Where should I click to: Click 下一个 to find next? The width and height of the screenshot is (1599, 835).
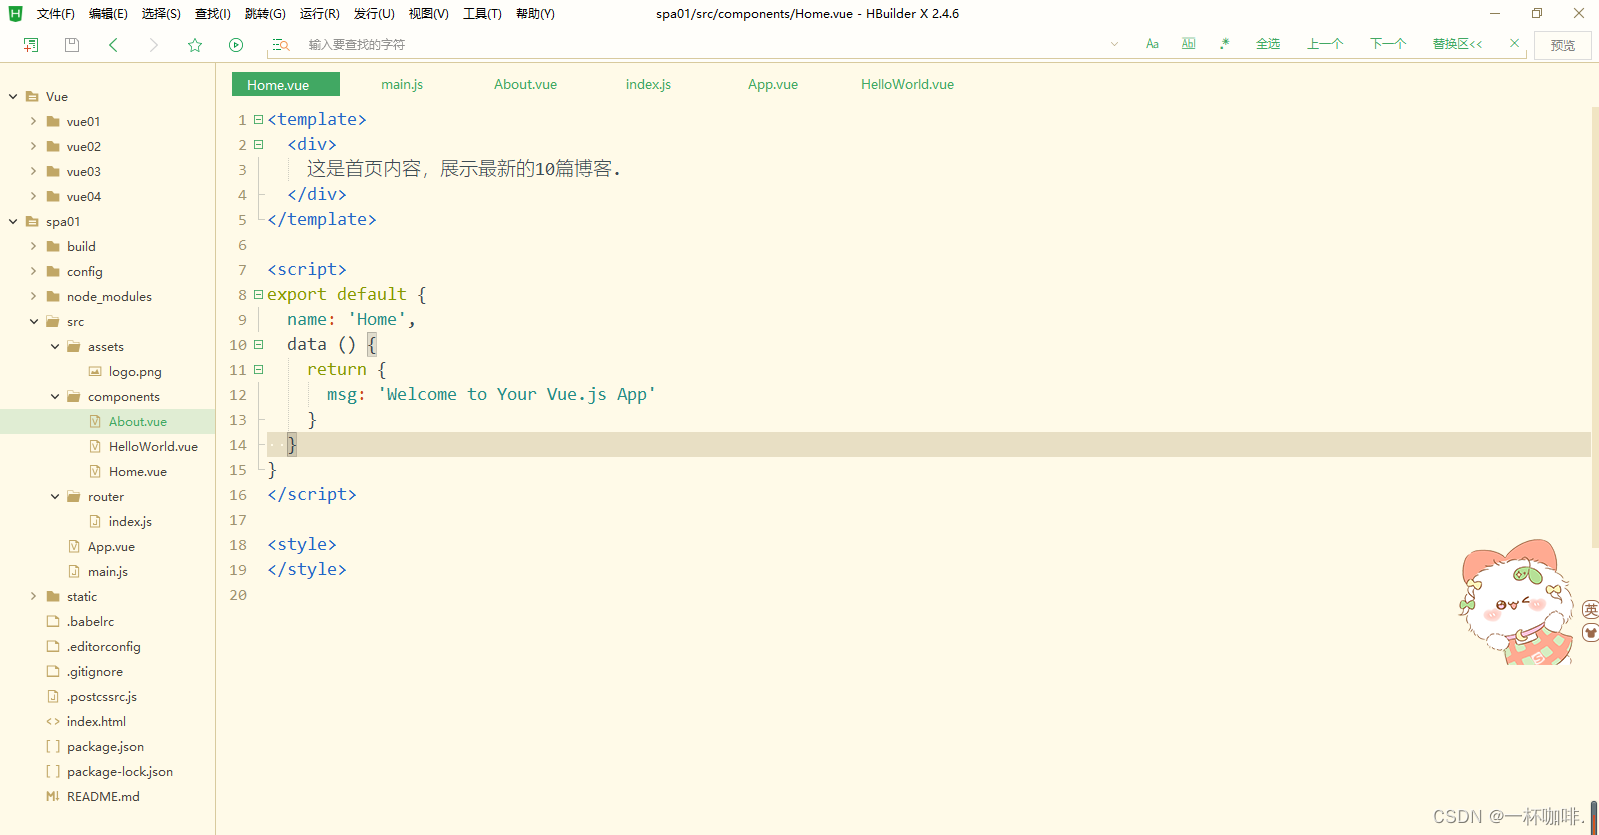[1388, 44]
